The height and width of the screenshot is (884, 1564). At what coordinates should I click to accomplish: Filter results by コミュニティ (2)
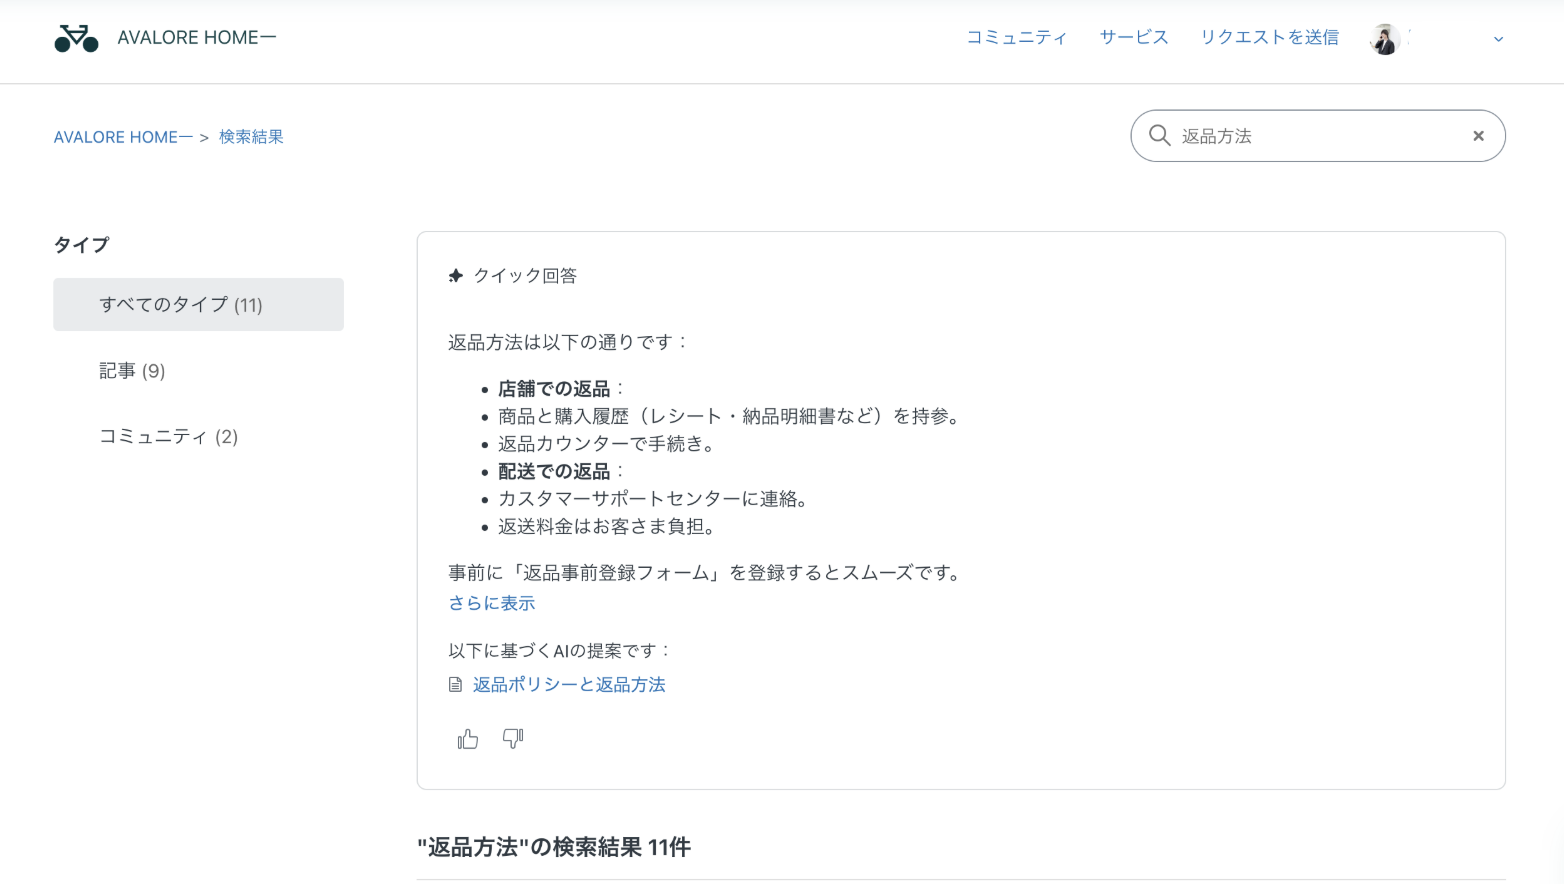click(168, 437)
